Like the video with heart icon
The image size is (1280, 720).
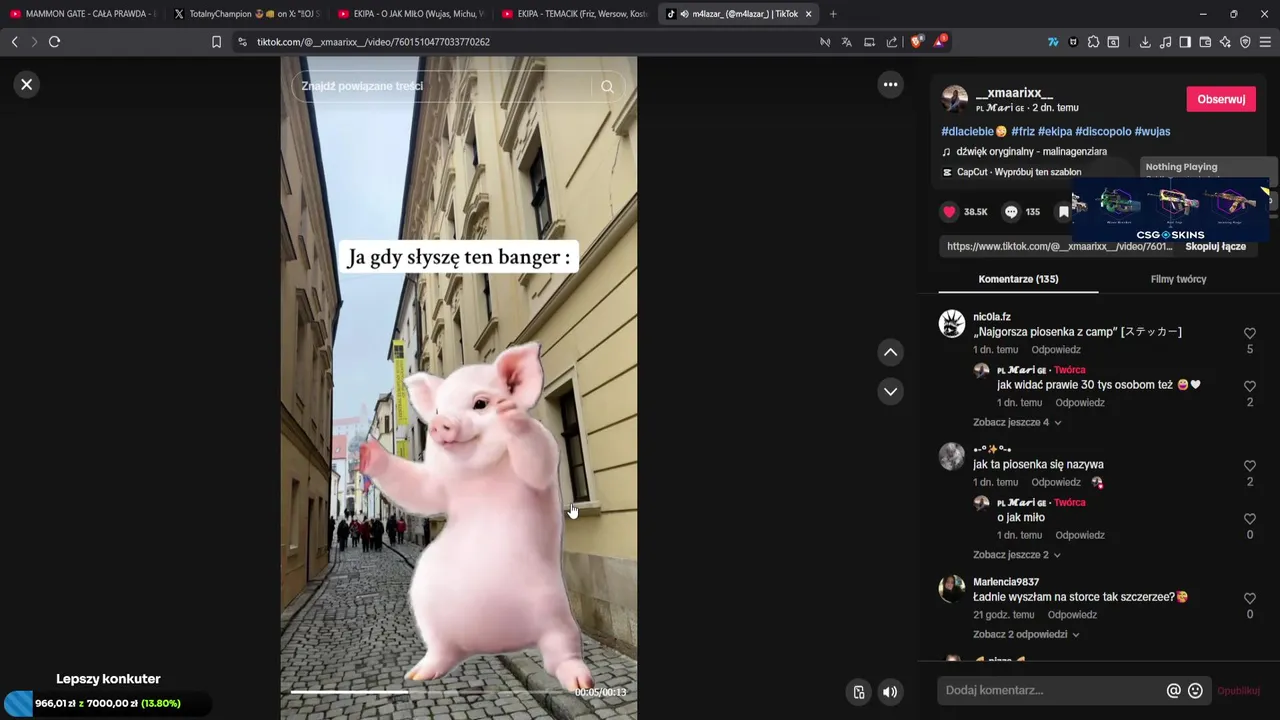click(x=950, y=212)
